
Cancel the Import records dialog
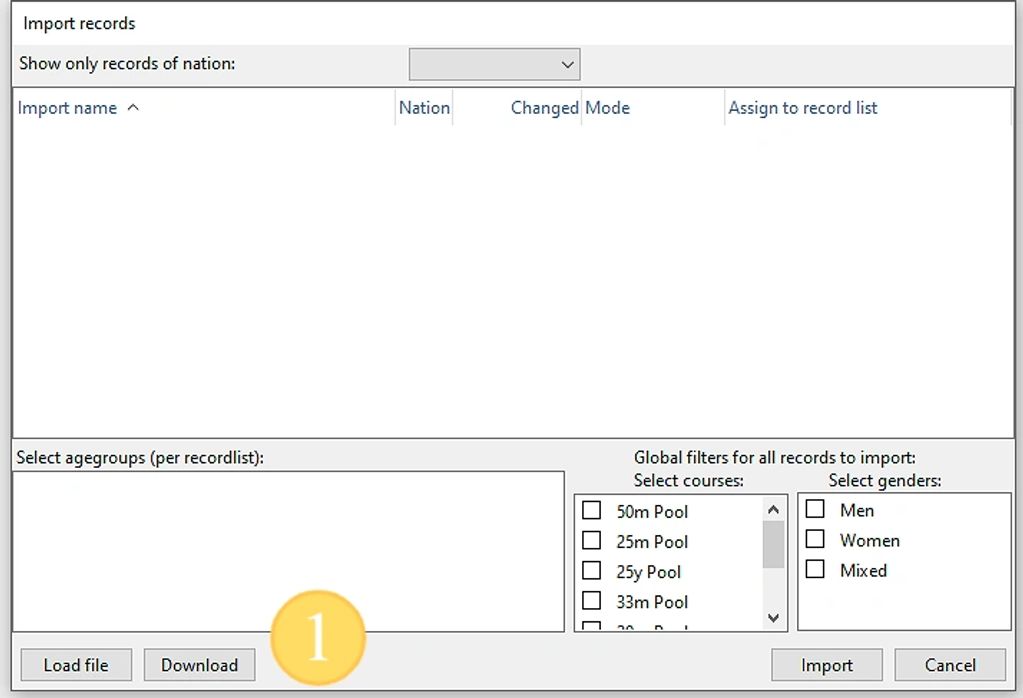(x=950, y=665)
